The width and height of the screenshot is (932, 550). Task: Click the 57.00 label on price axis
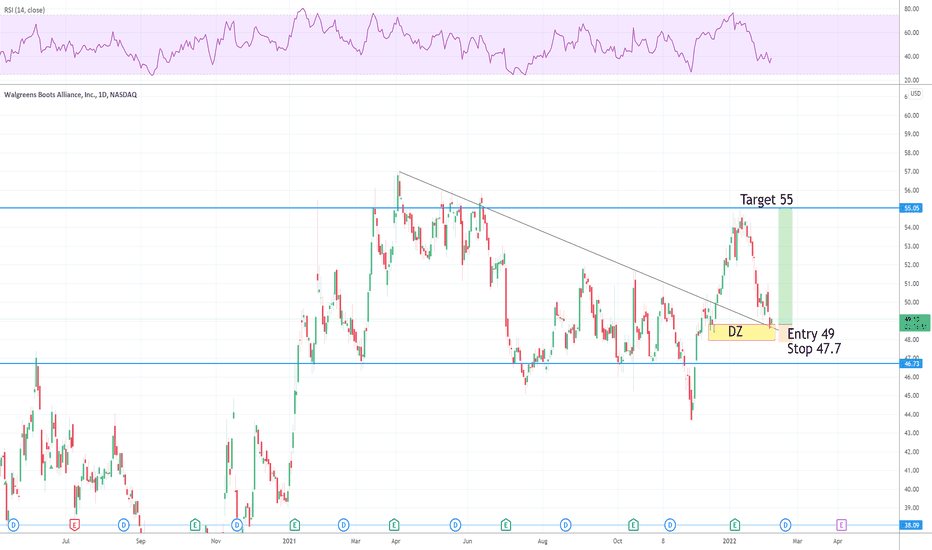(x=911, y=171)
